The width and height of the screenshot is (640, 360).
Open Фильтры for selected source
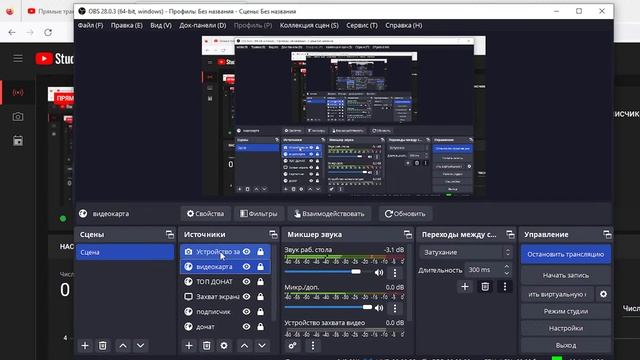click(259, 213)
